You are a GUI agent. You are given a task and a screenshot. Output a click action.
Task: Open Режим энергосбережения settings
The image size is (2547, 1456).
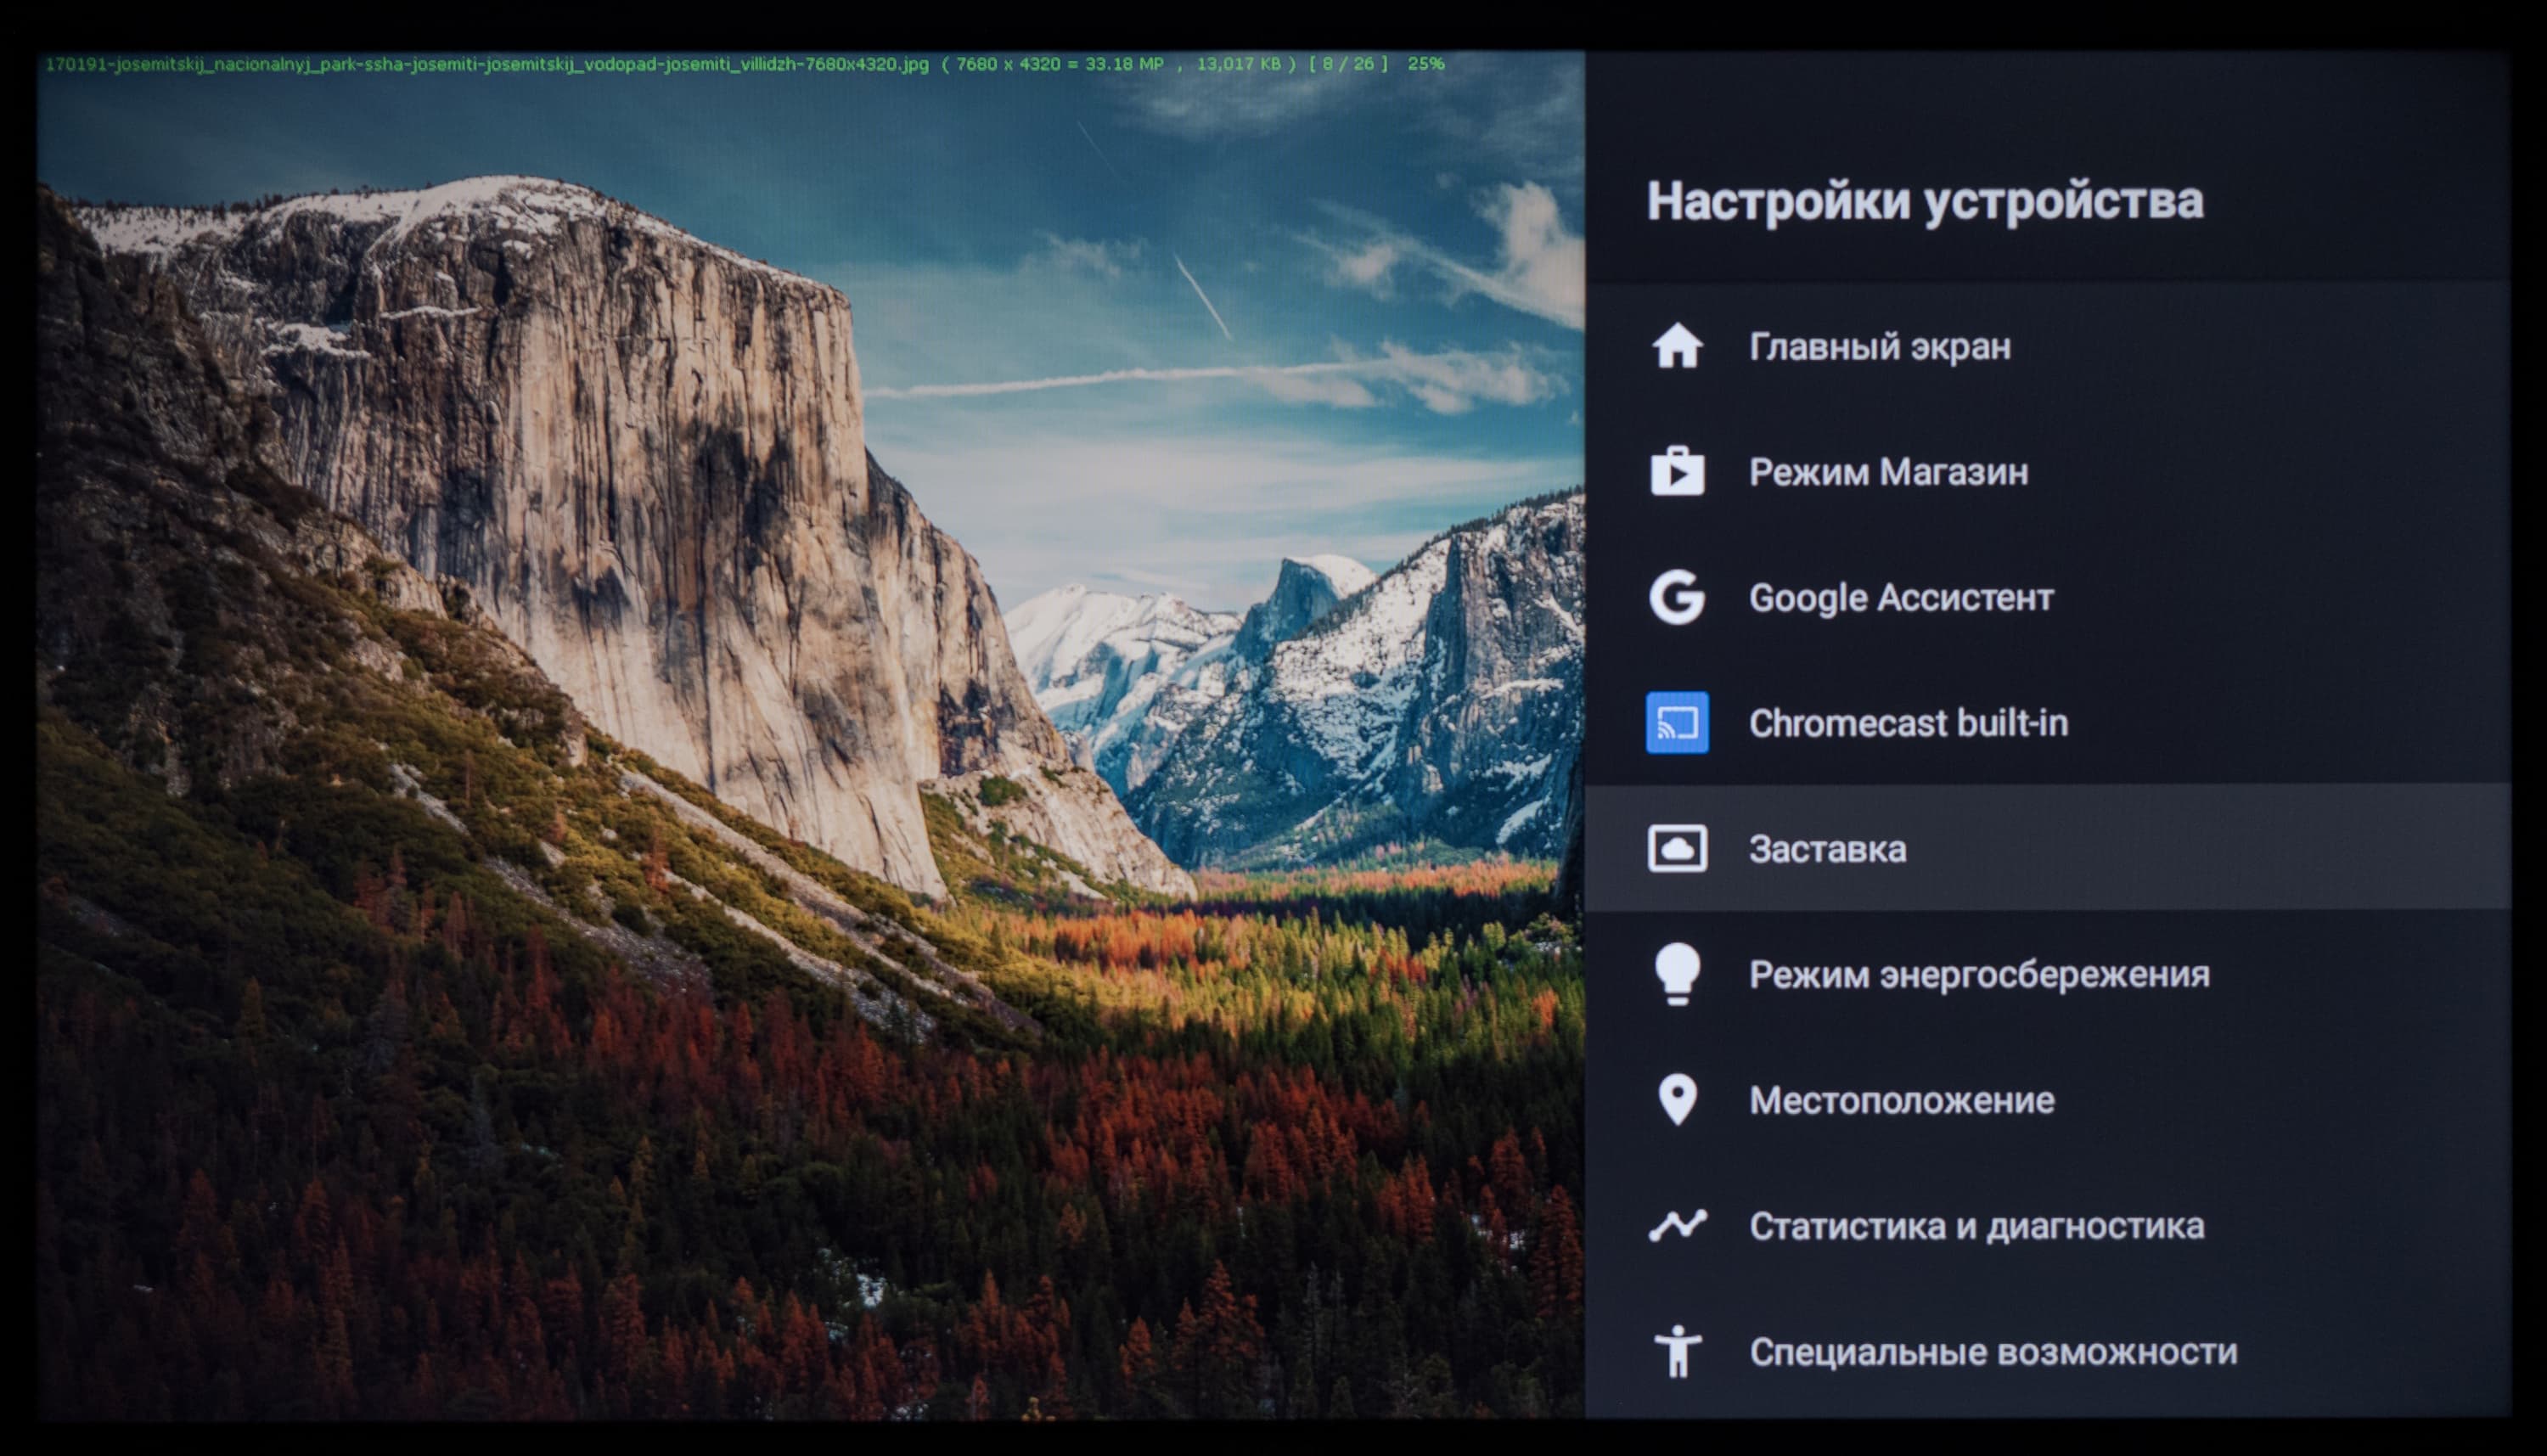1979,974
